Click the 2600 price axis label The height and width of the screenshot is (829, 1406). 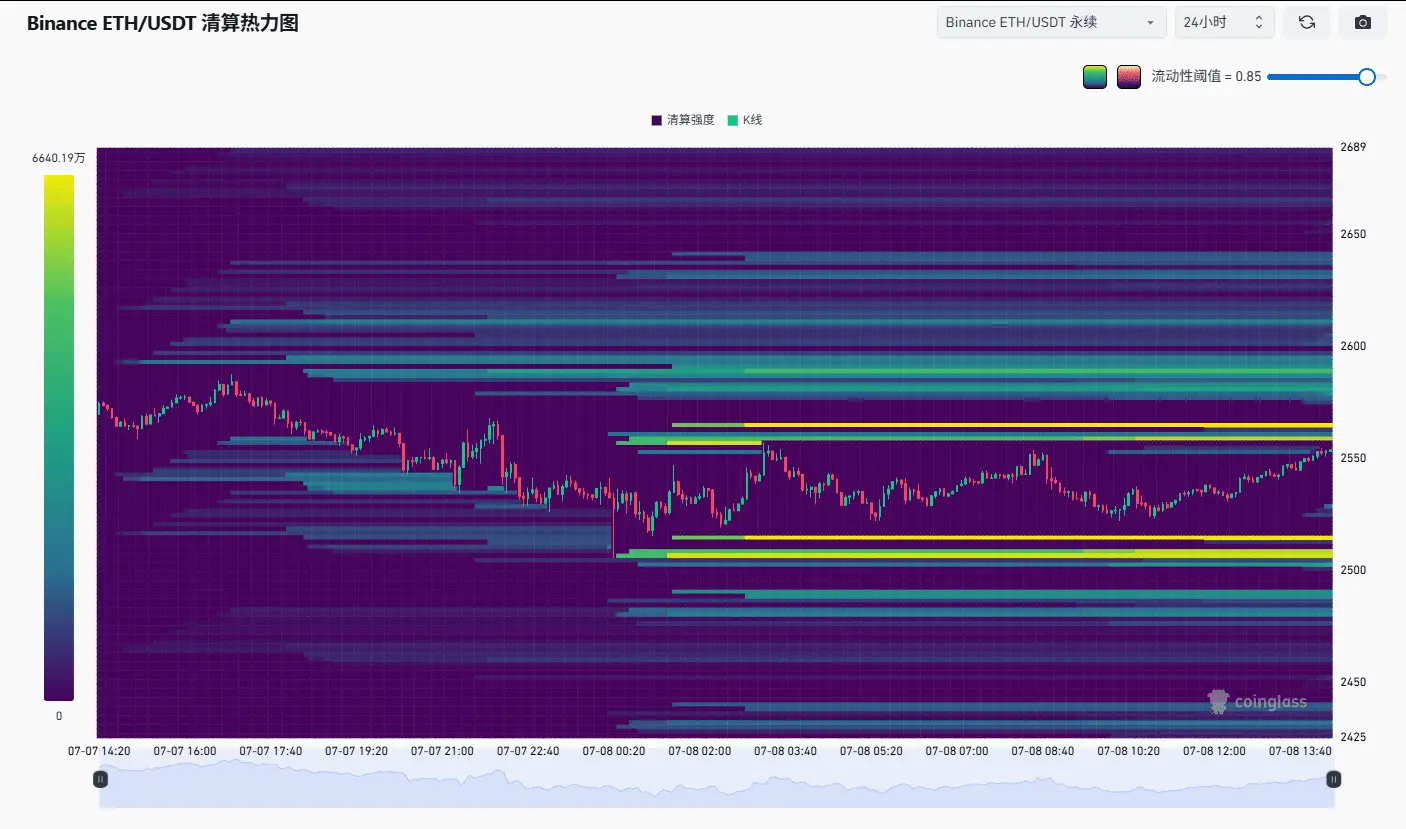coord(1353,346)
